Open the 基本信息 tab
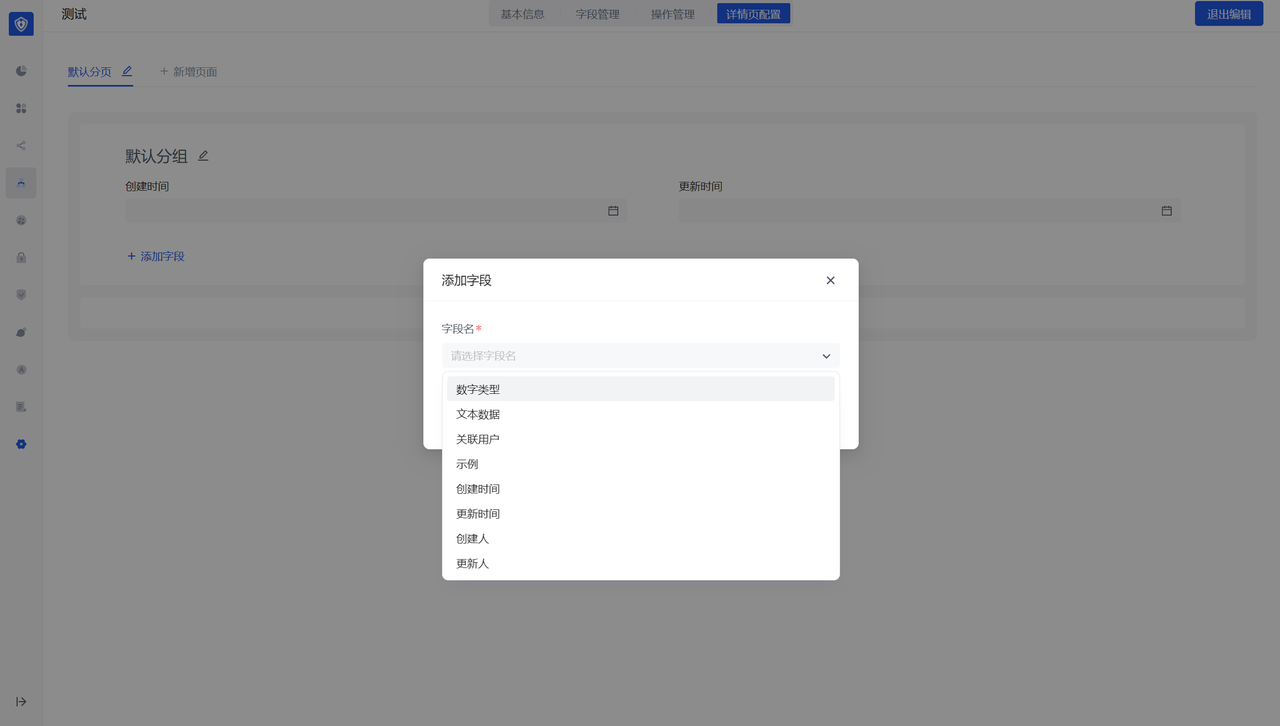This screenshot has height=726, width=1280. tap(522, 14)
